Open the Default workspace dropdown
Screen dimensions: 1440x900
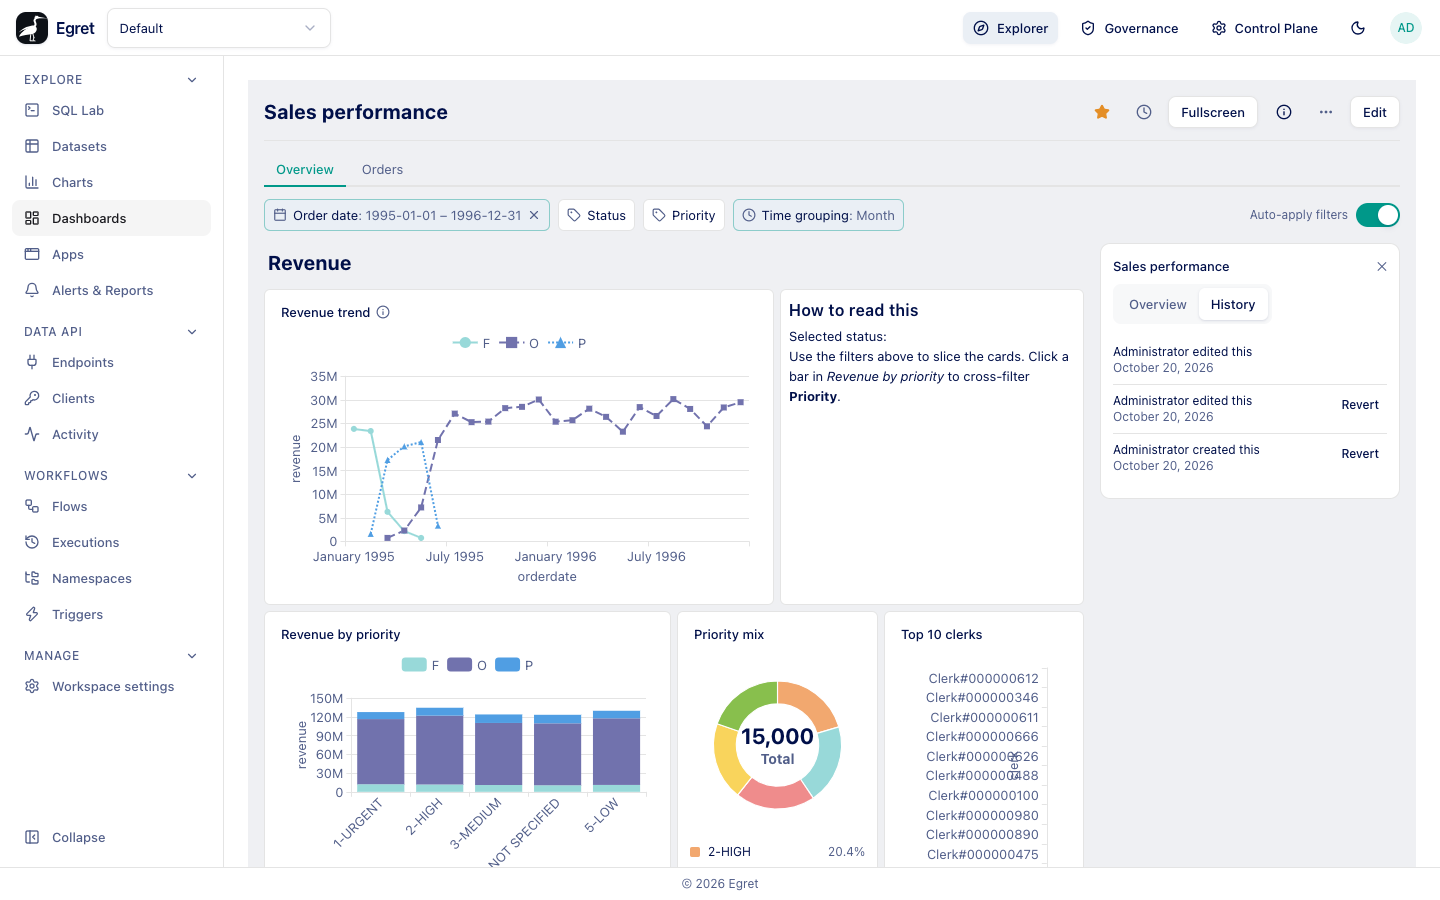pyautogui.click(x=219, y=28)
